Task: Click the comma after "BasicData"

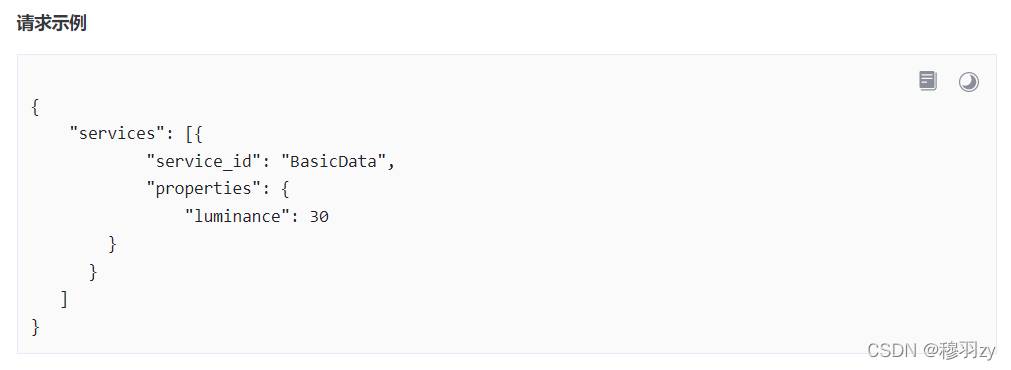Action: (x=391, y=164)
